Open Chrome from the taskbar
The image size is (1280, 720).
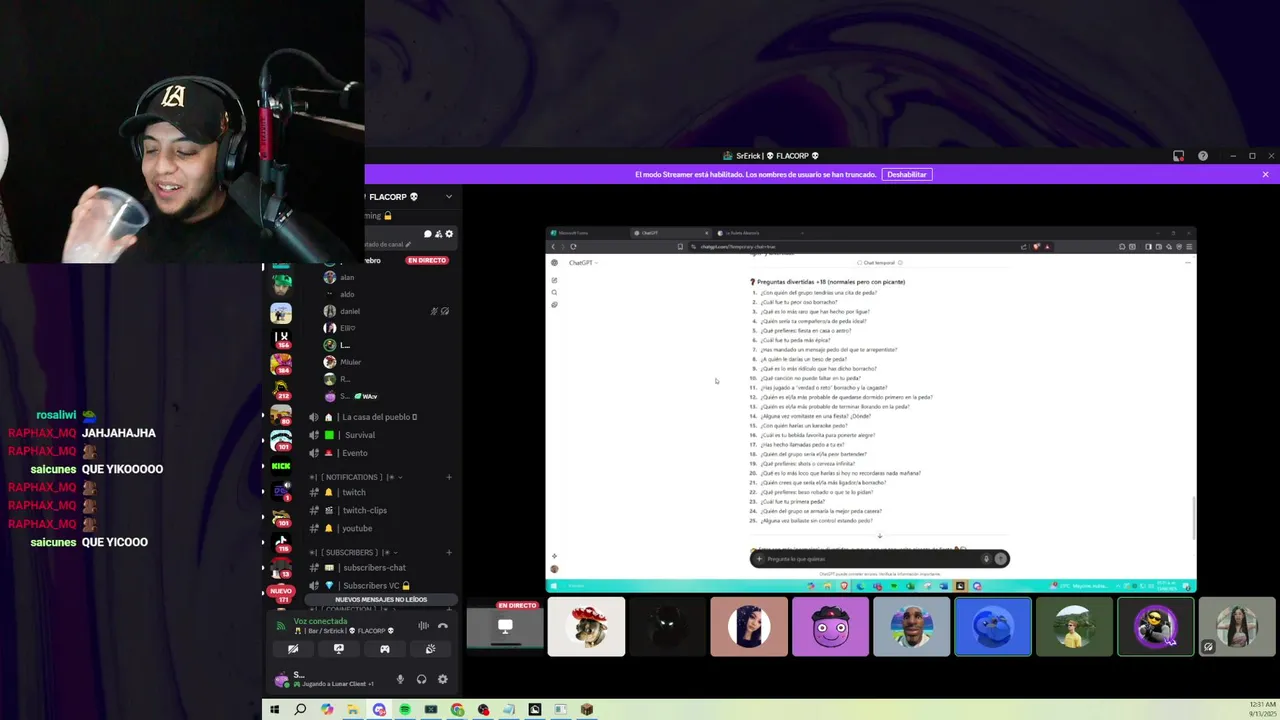pos(457,710)
